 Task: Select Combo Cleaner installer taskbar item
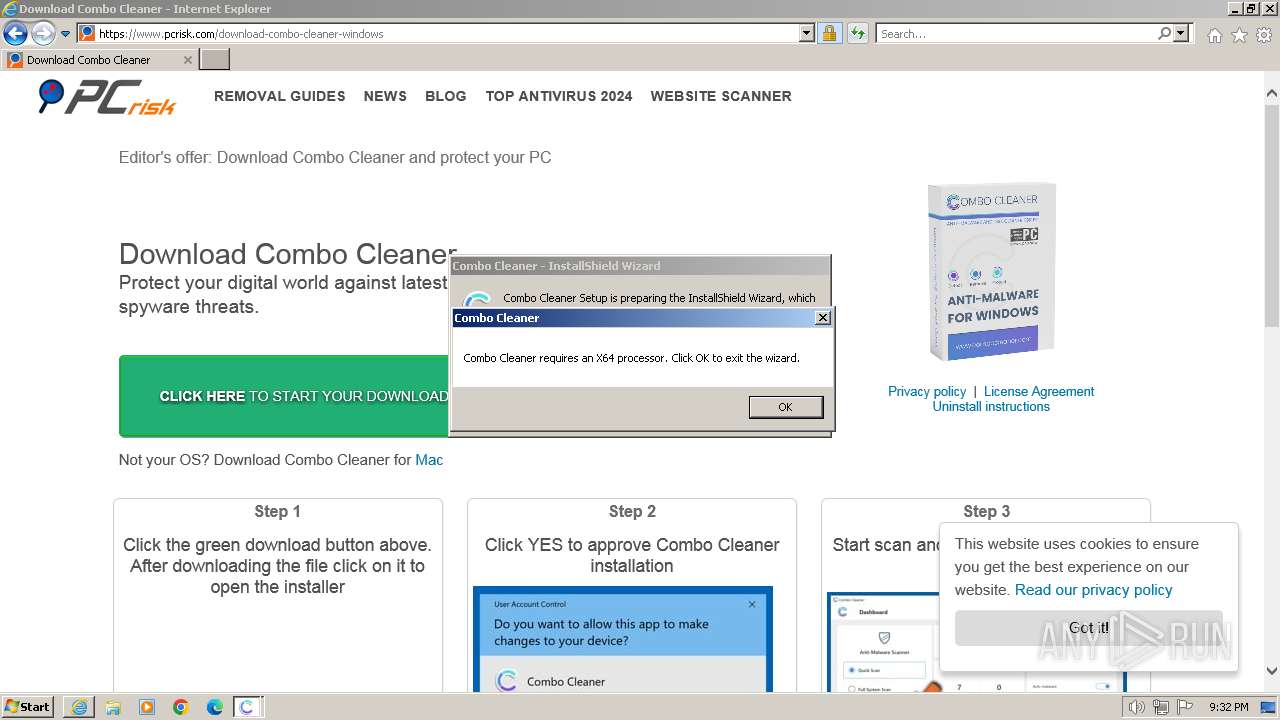pos(248,707)
